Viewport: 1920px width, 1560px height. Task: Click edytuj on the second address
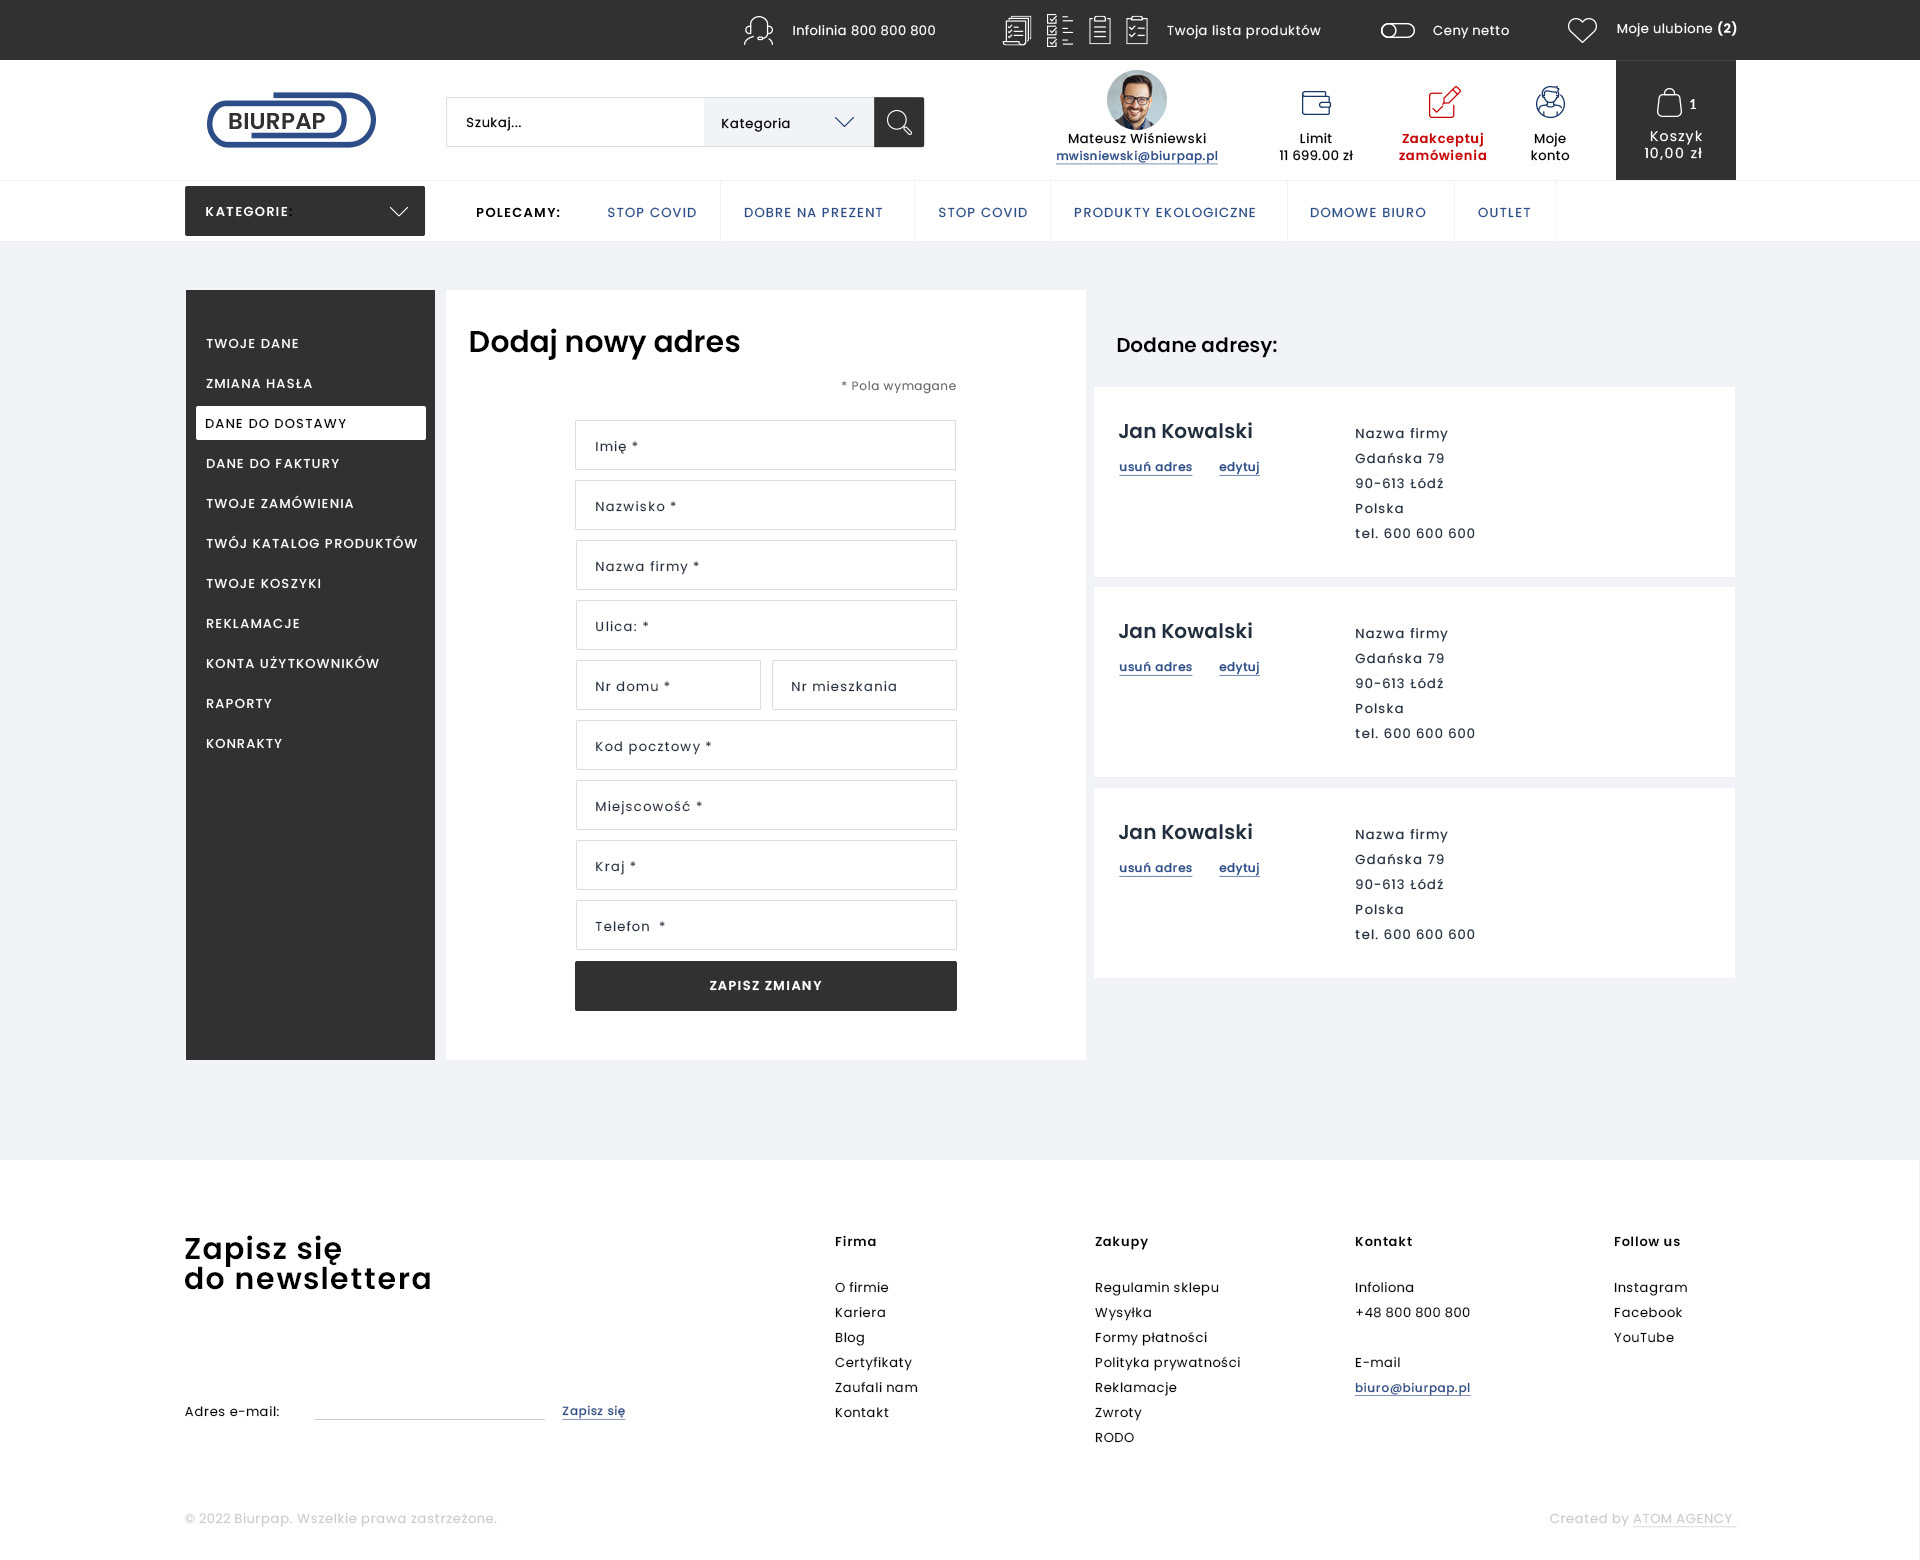(1239, 667)
